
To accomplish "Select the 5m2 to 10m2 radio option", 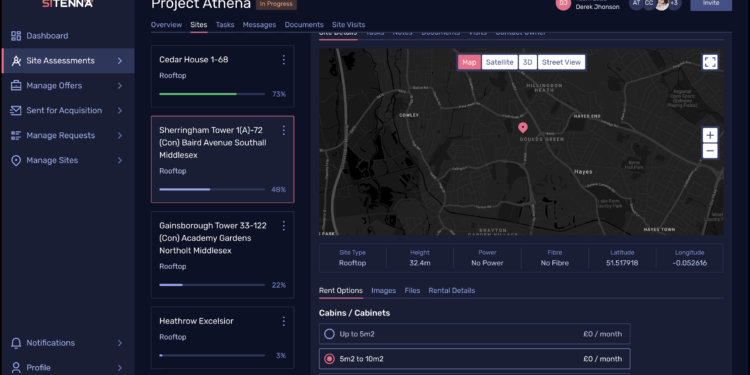I will [329, 359].
